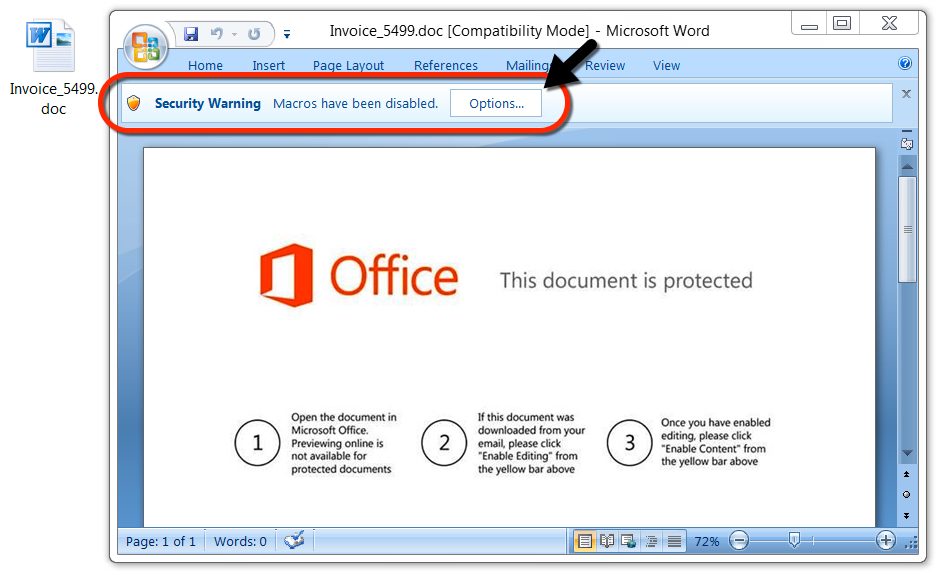
Task: Switch to Outline view
Action: coord(651,541)
